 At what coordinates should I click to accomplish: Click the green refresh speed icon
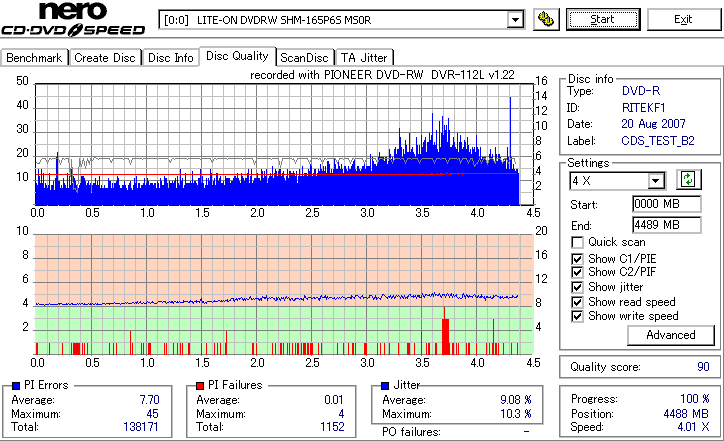point(688,179)
